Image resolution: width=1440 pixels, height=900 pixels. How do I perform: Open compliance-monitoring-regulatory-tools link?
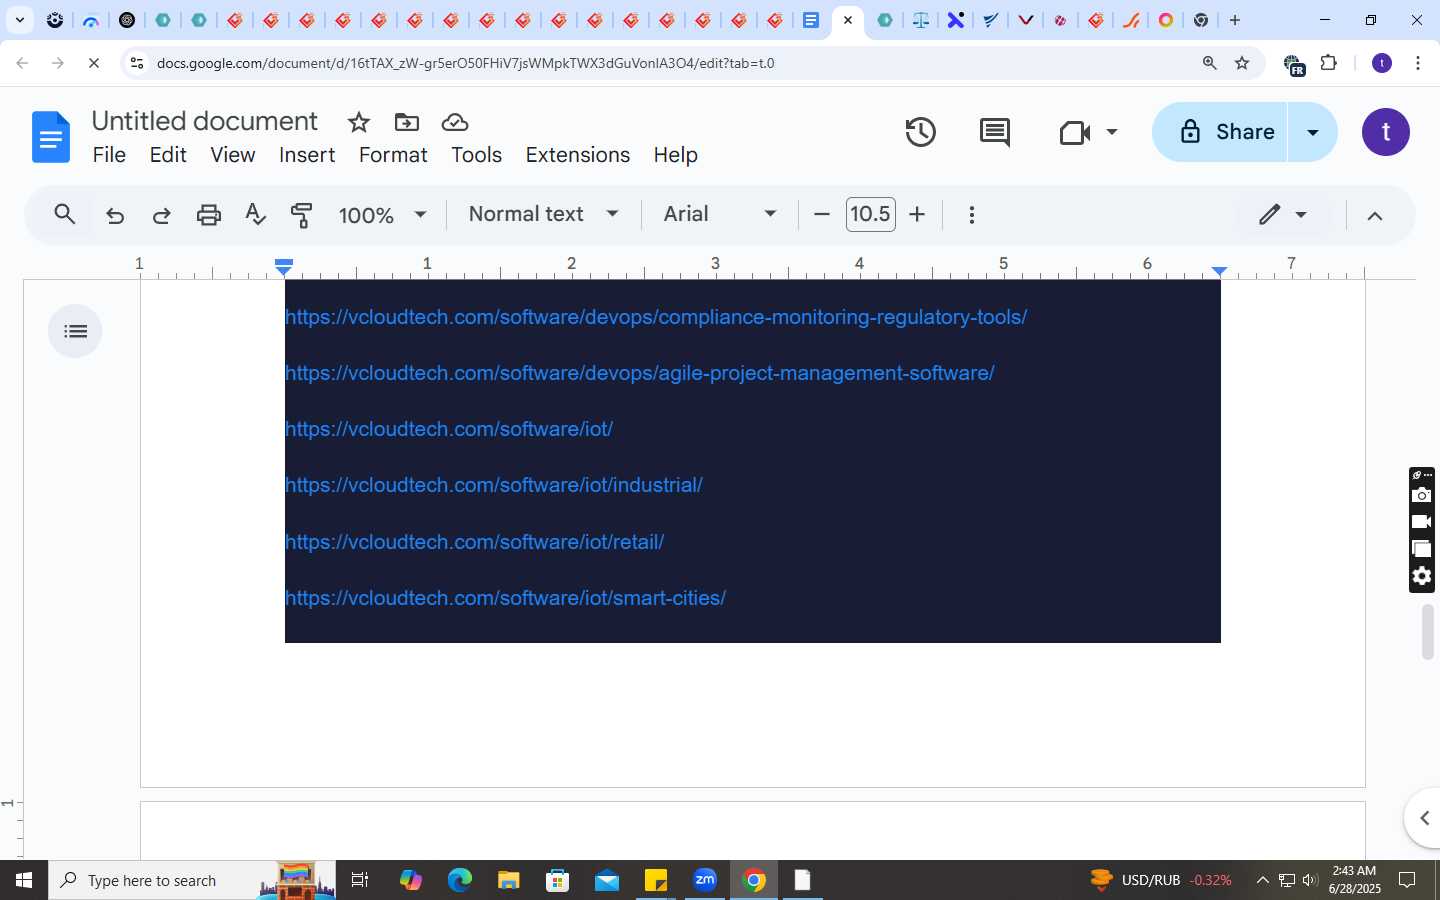point(656,317)
